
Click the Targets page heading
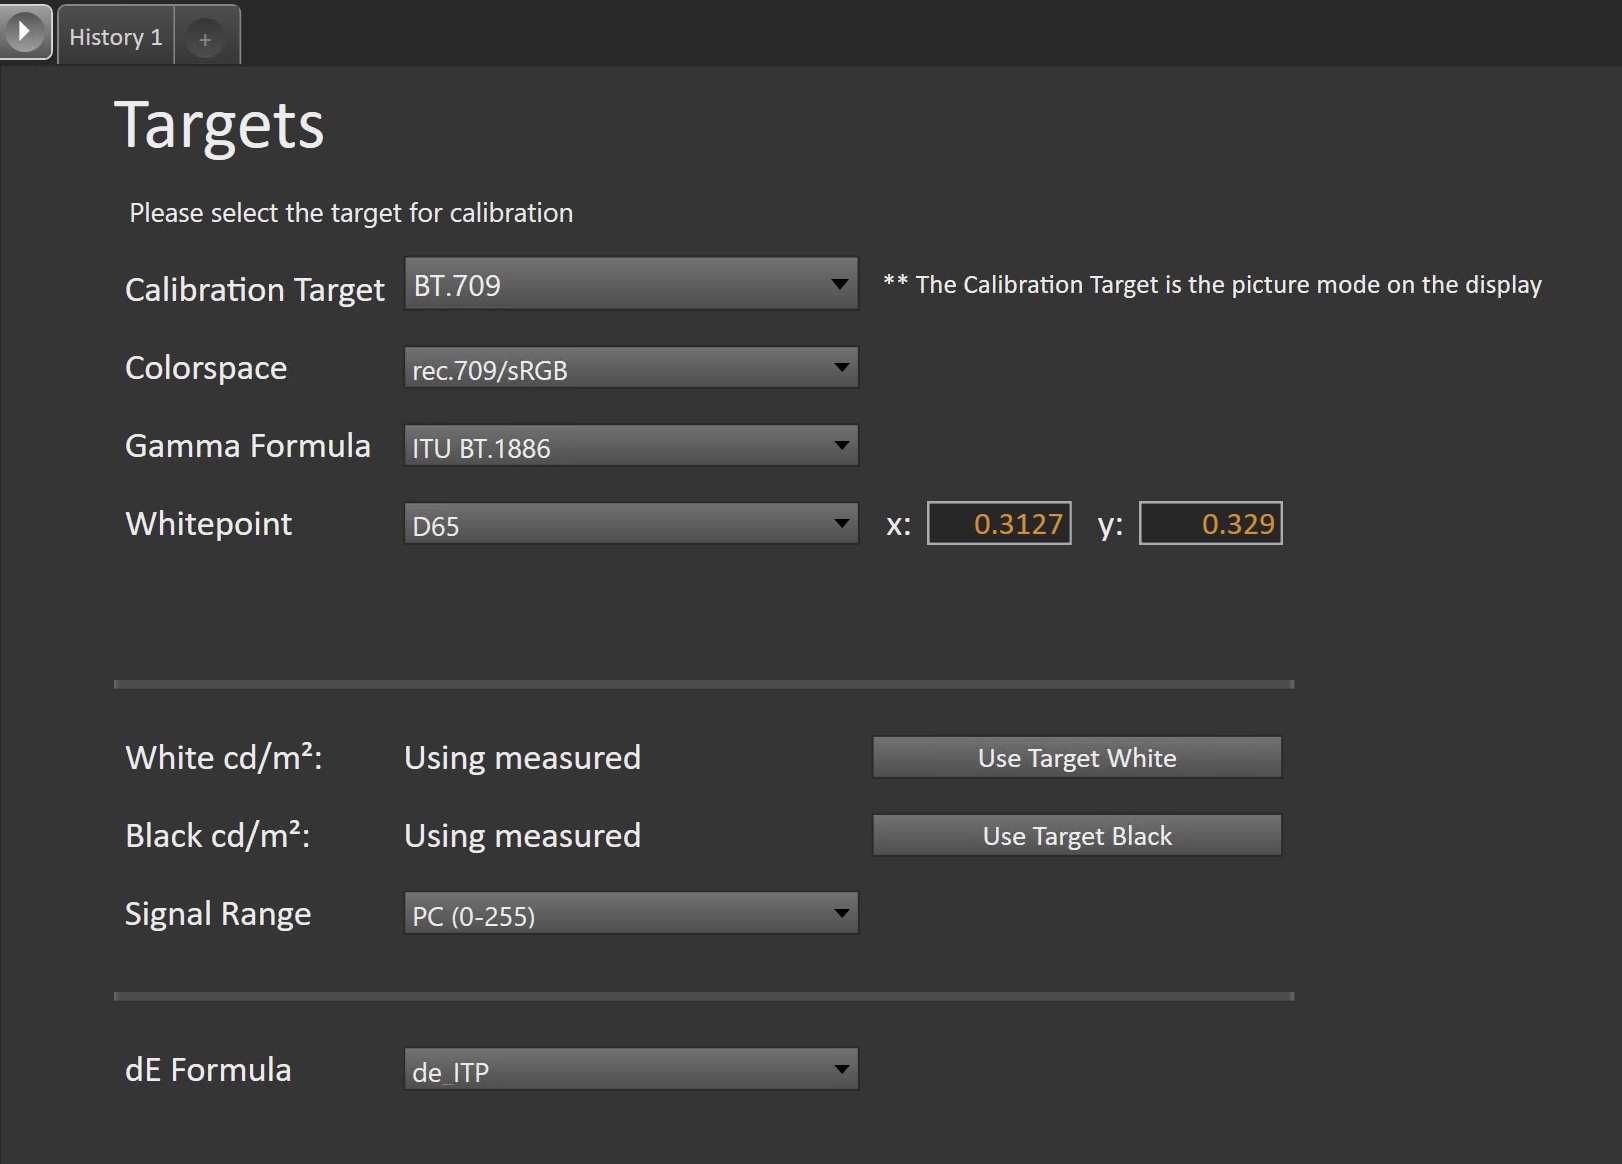click(219, 126)
